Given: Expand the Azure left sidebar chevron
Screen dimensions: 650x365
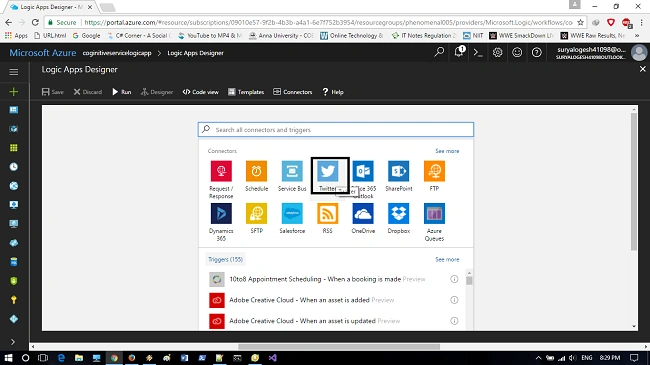Looking at the screenshot, I should 13,342.
